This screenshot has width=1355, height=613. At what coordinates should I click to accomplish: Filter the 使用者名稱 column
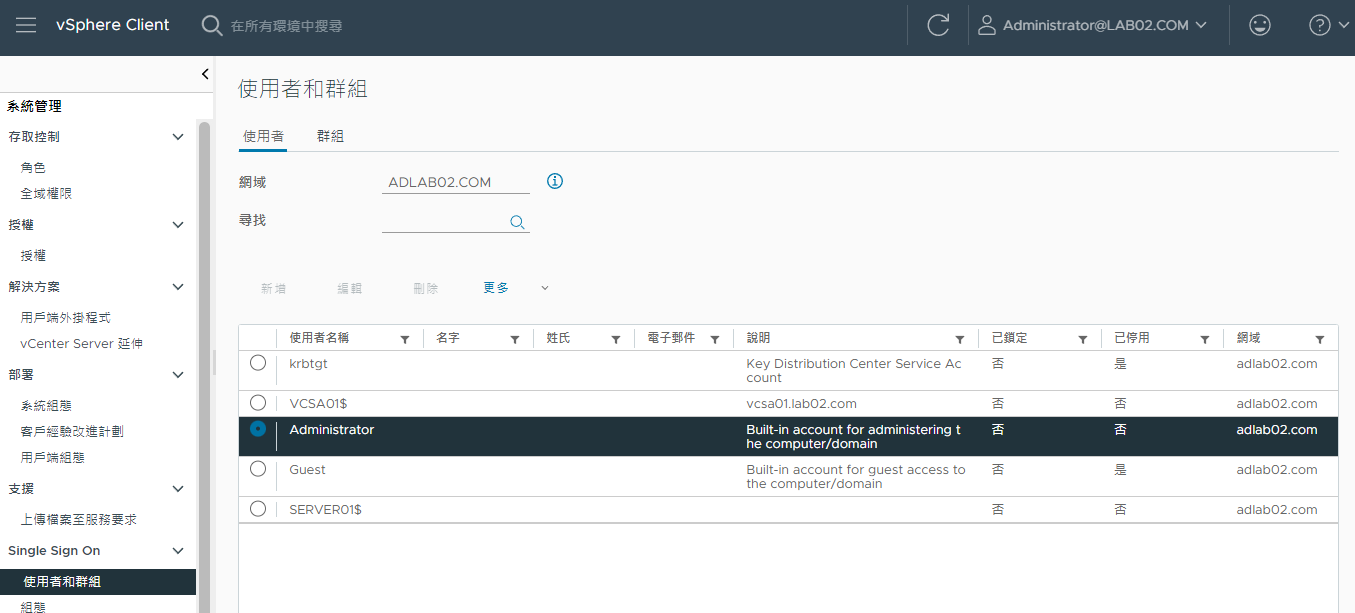pos(405,339)
